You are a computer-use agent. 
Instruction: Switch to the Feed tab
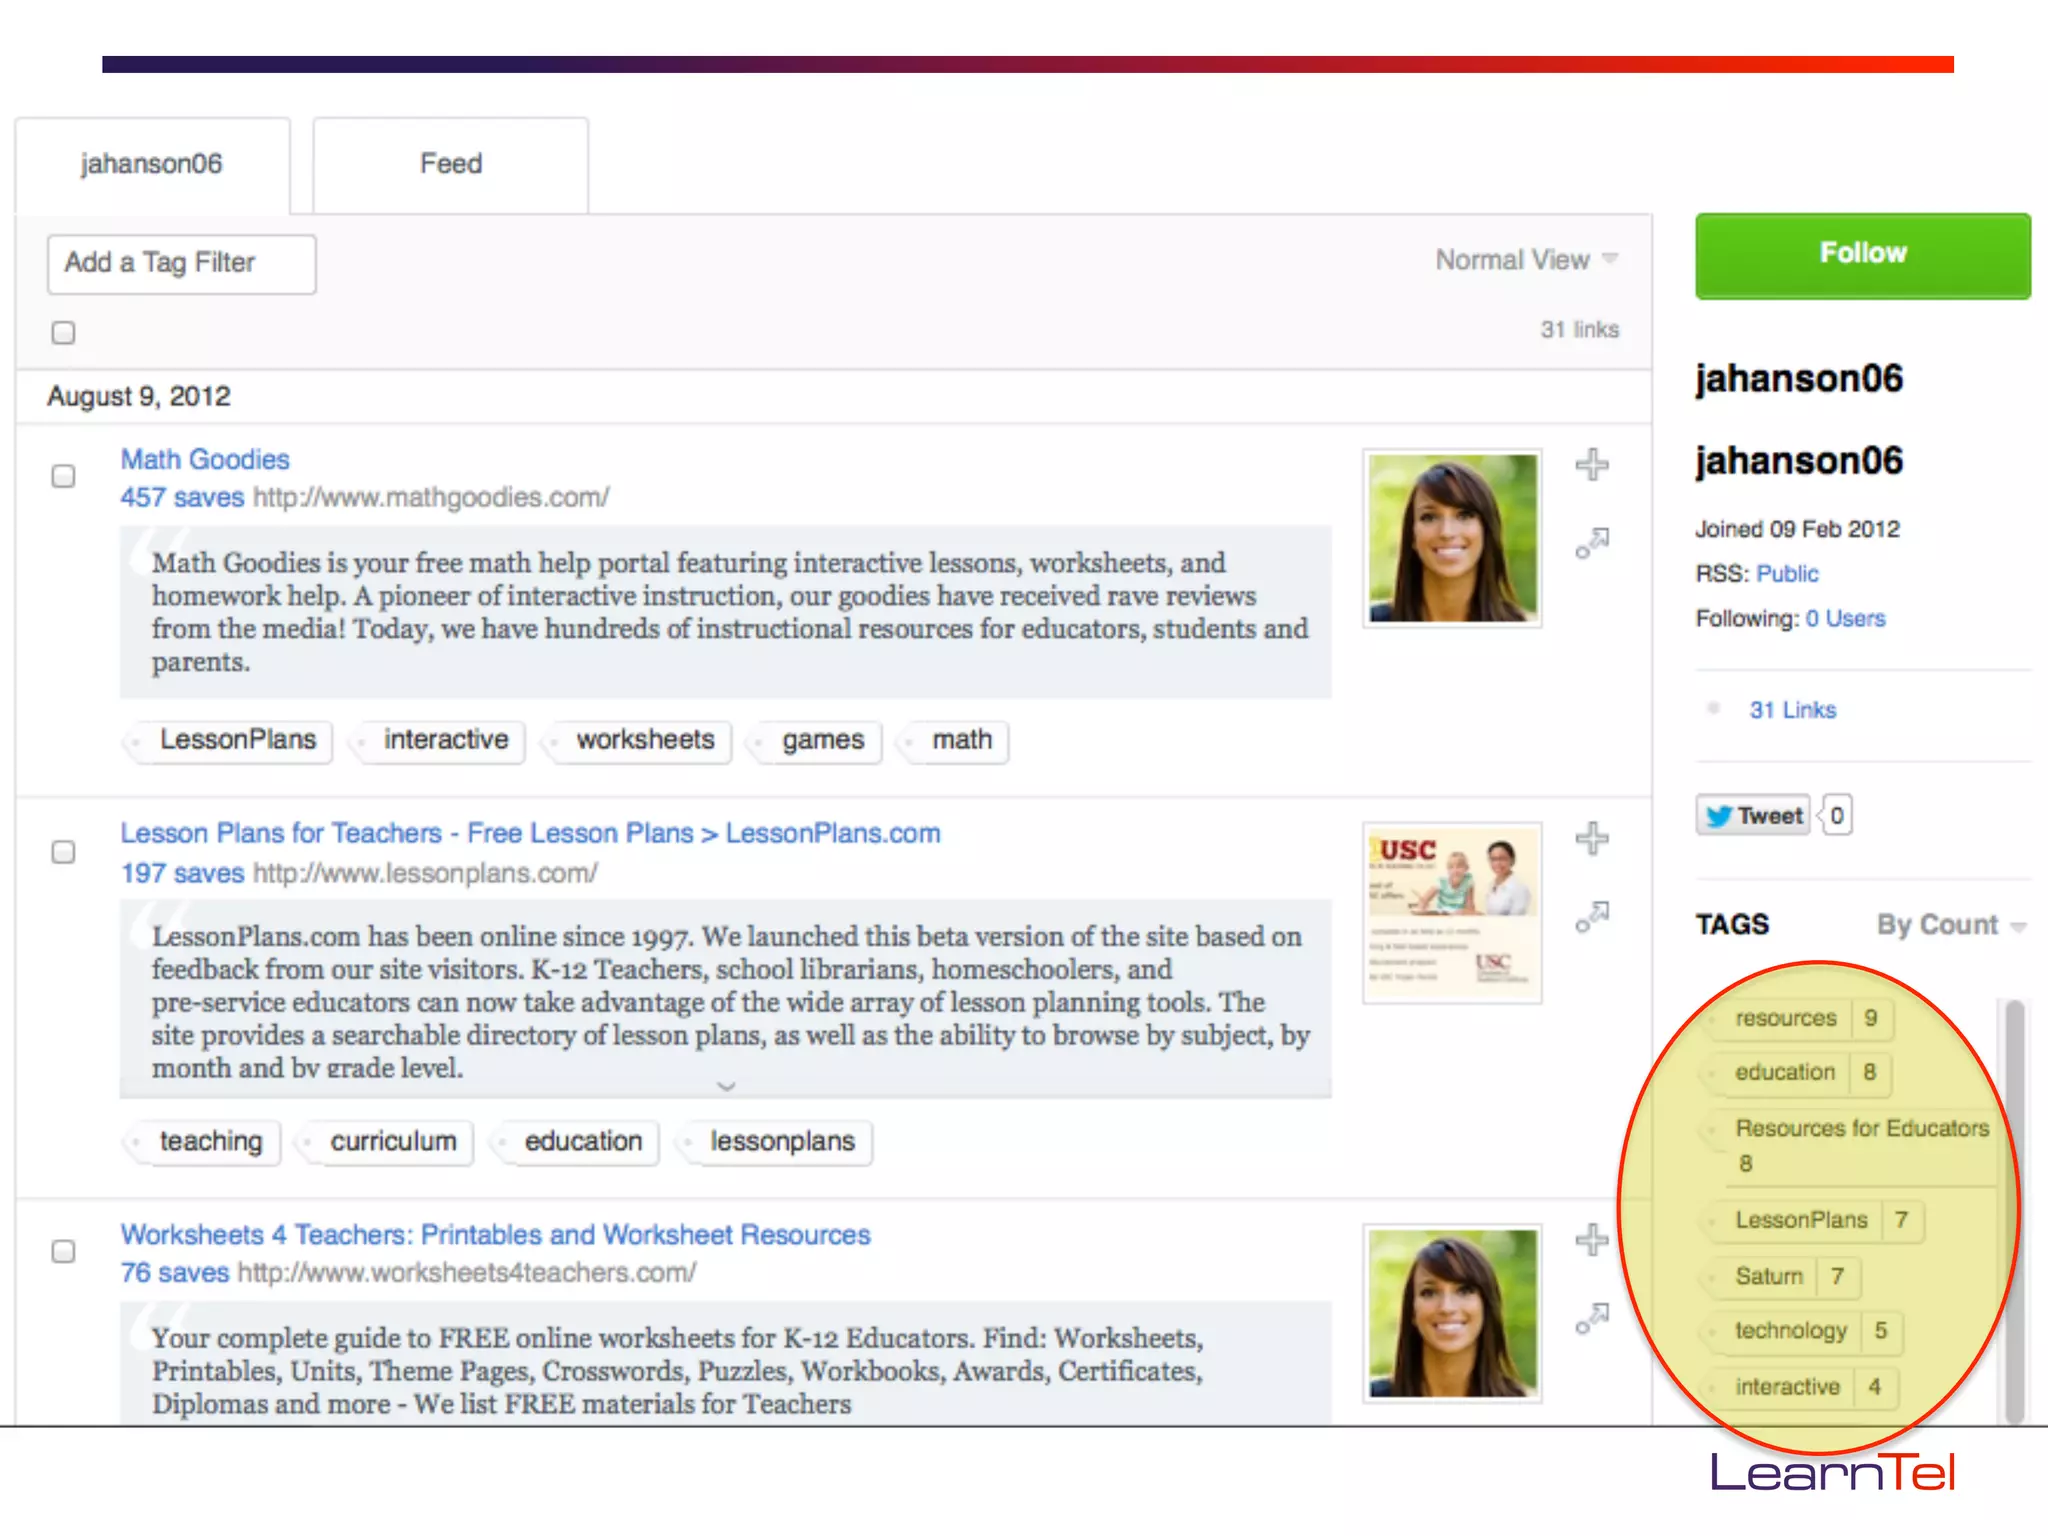pyautogui.click(x=451, y=164)
